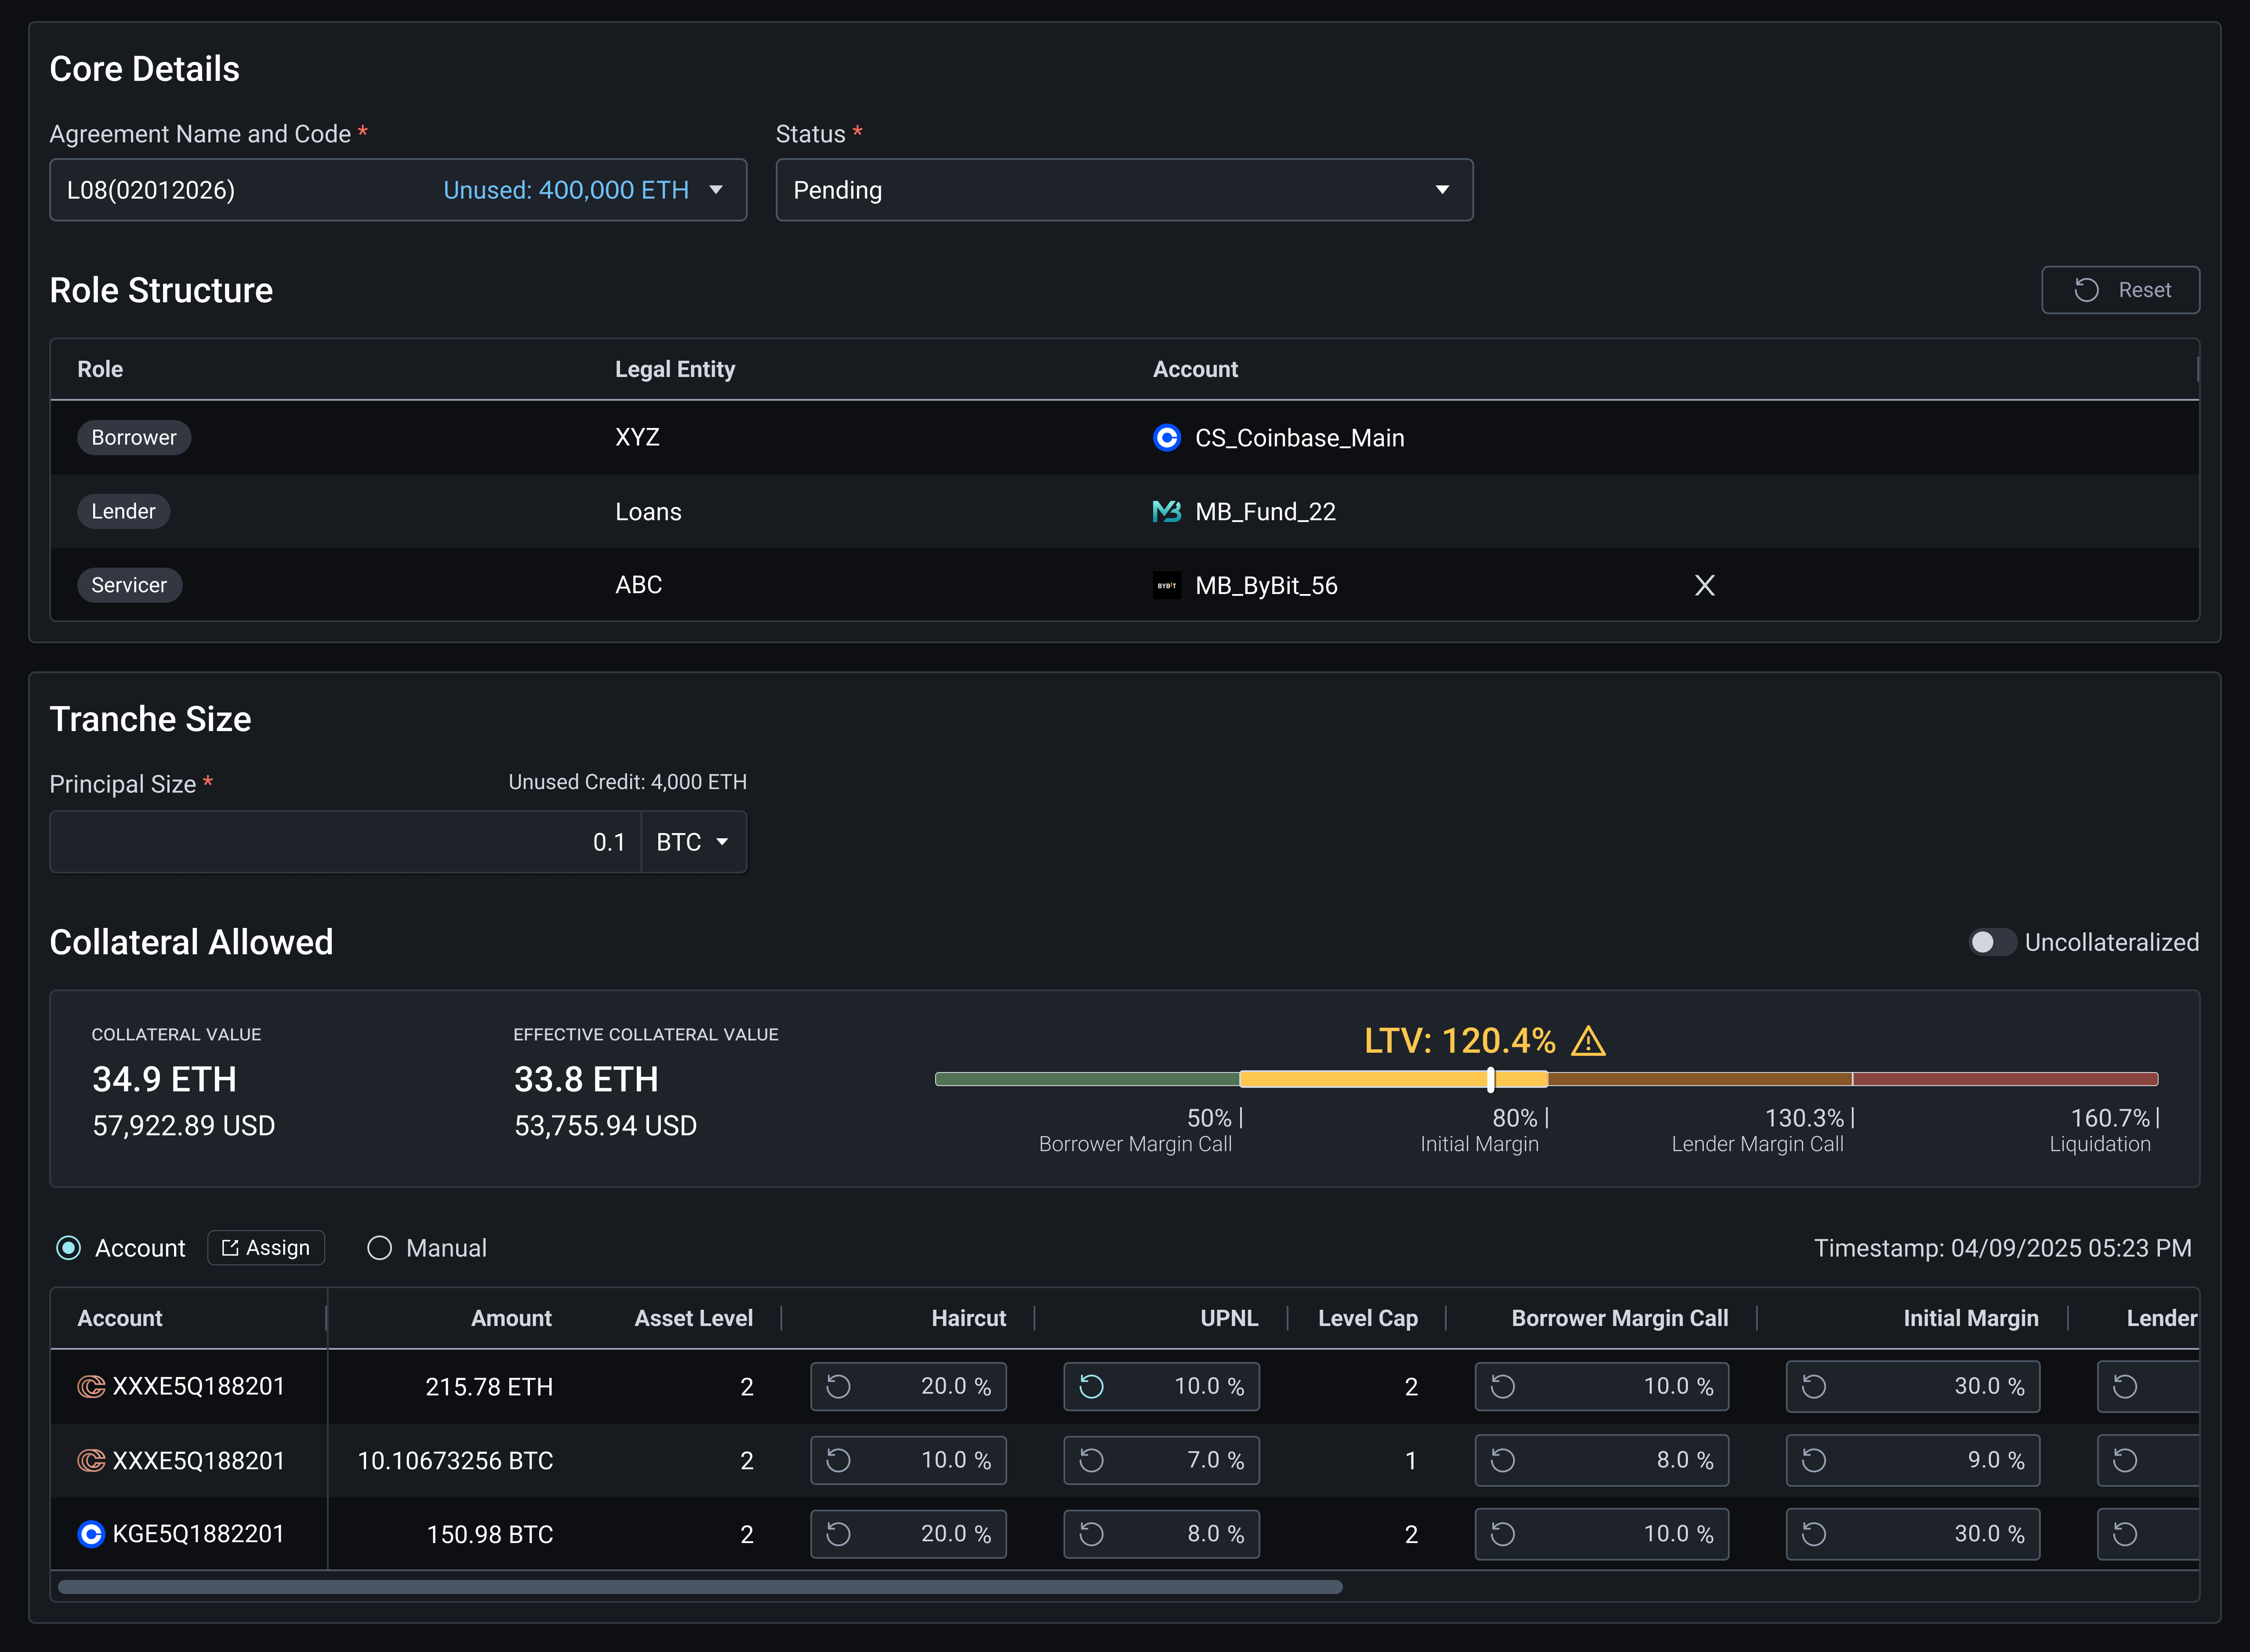
Task: Toggle the Uncollateralized switch
Action: (x=1992, y=942)
